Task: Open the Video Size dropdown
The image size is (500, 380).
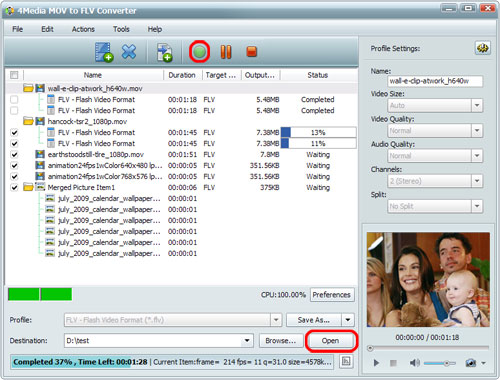Action: coord(477,106)
